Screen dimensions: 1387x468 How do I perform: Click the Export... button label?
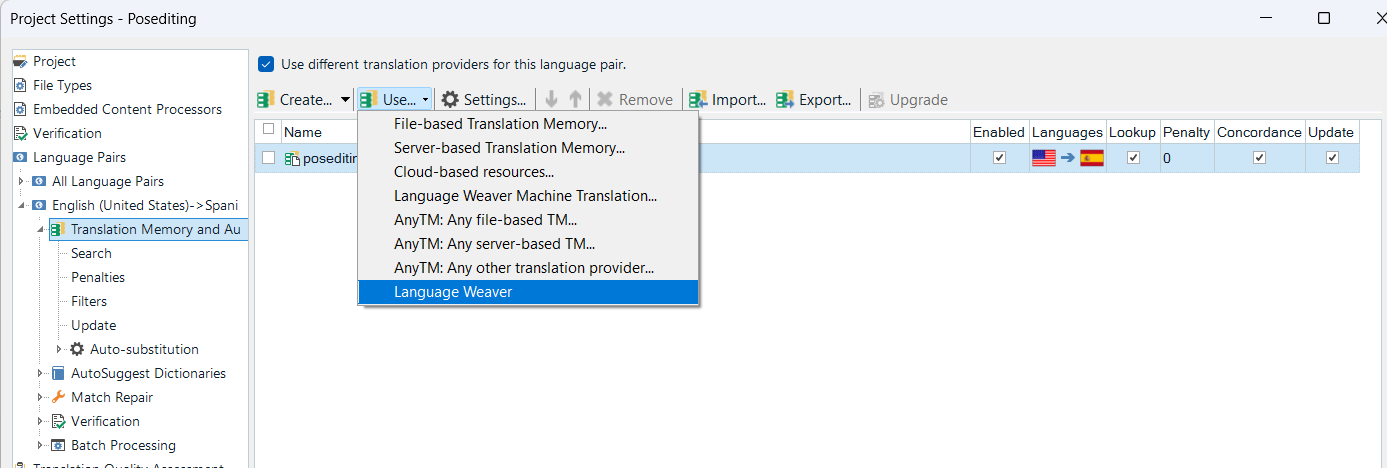pos(825,100)
